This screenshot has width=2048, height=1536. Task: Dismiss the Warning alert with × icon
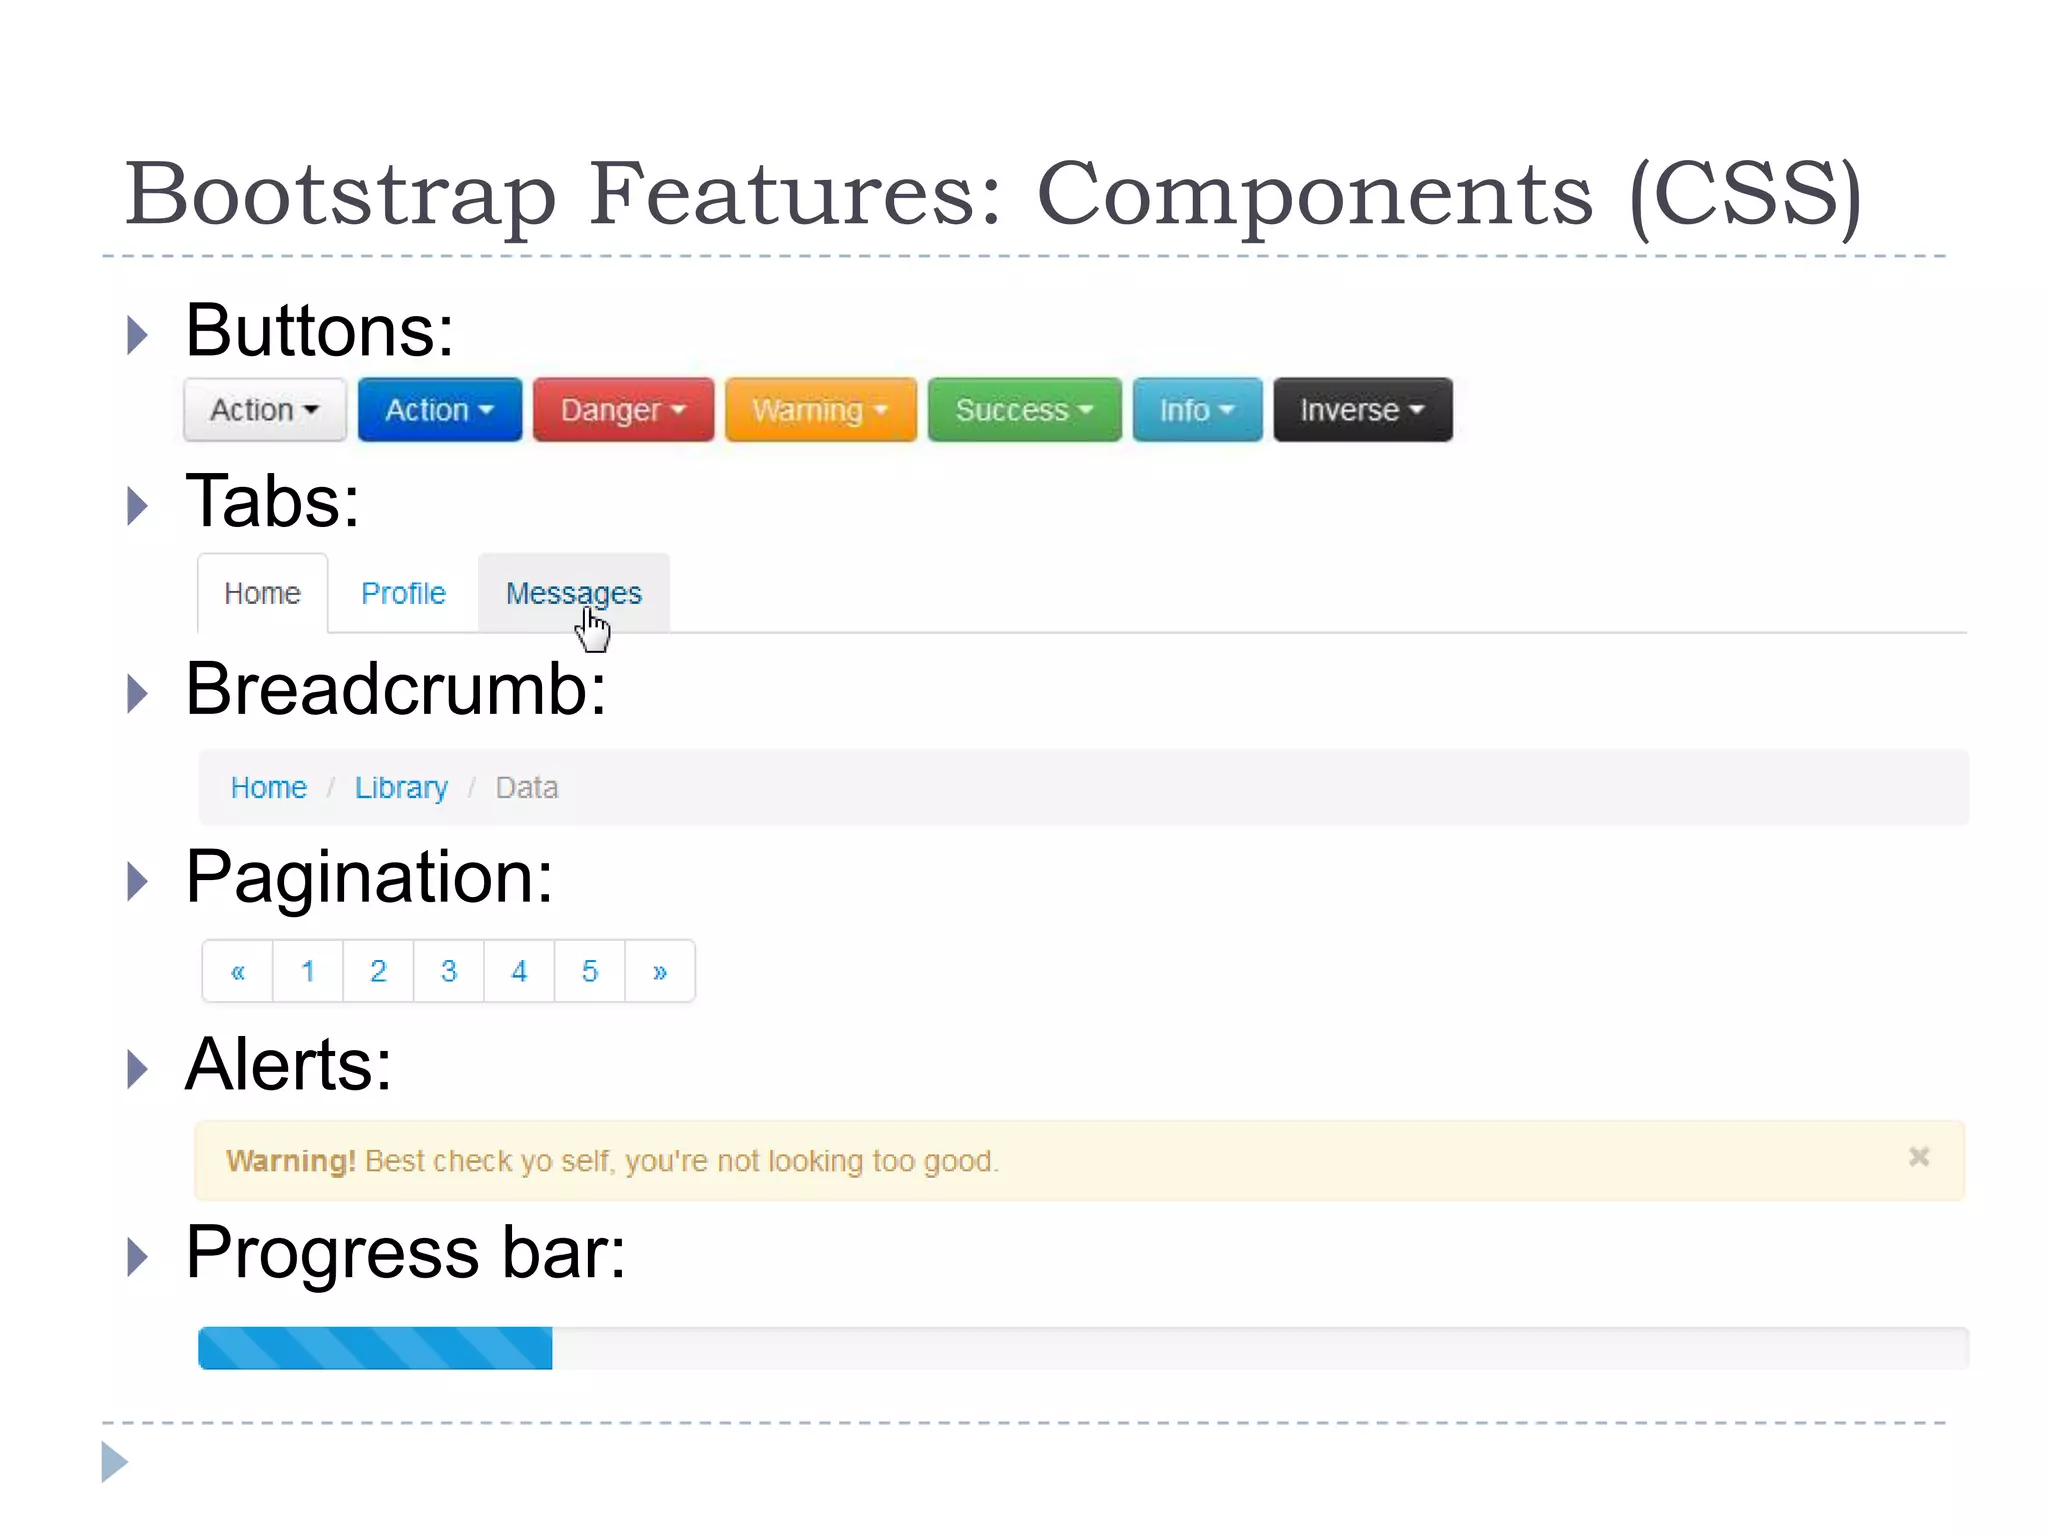tap(1918, 1157)
